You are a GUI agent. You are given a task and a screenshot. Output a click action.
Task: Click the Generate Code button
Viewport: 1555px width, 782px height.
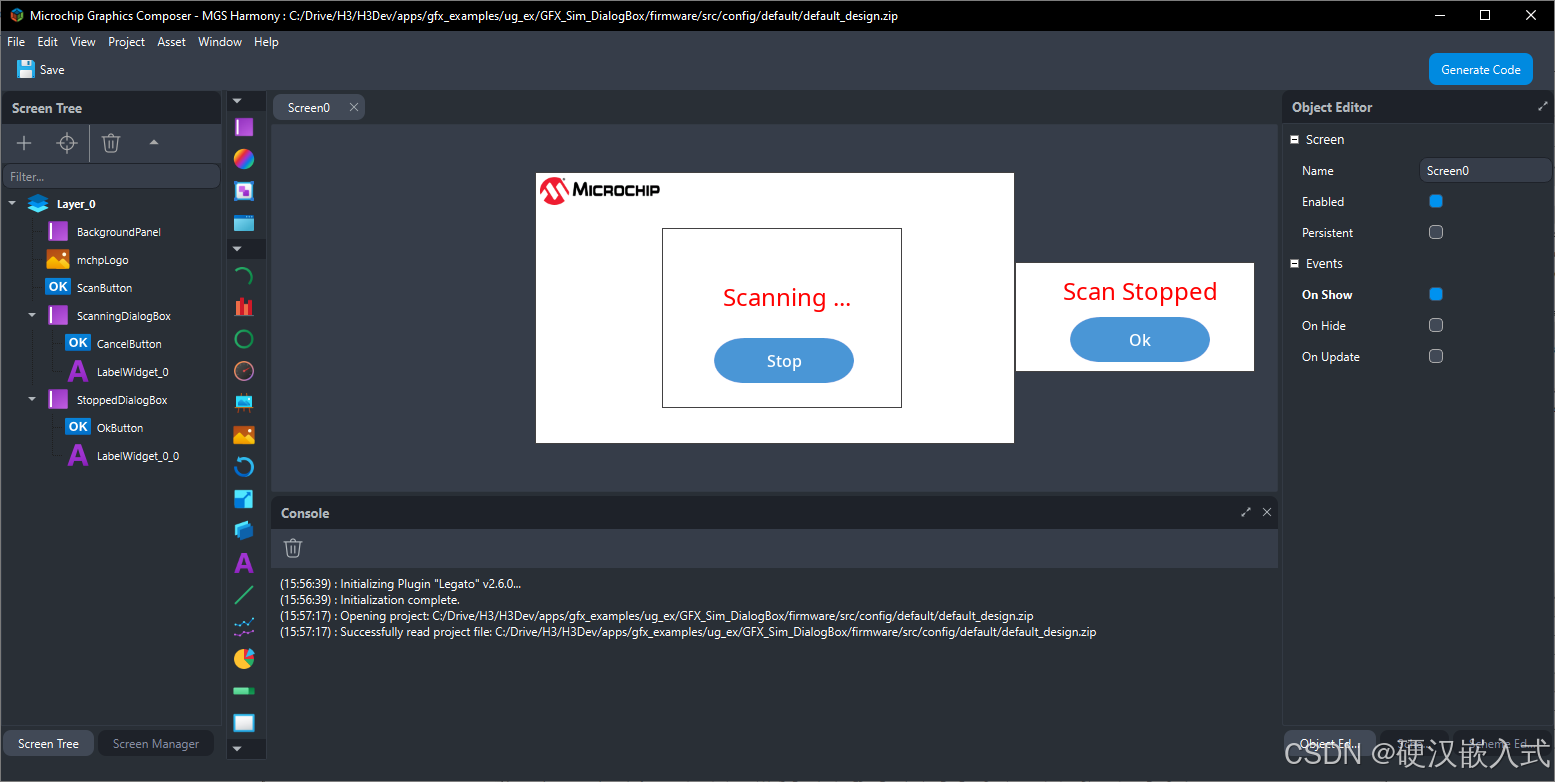coord(1480,69)
